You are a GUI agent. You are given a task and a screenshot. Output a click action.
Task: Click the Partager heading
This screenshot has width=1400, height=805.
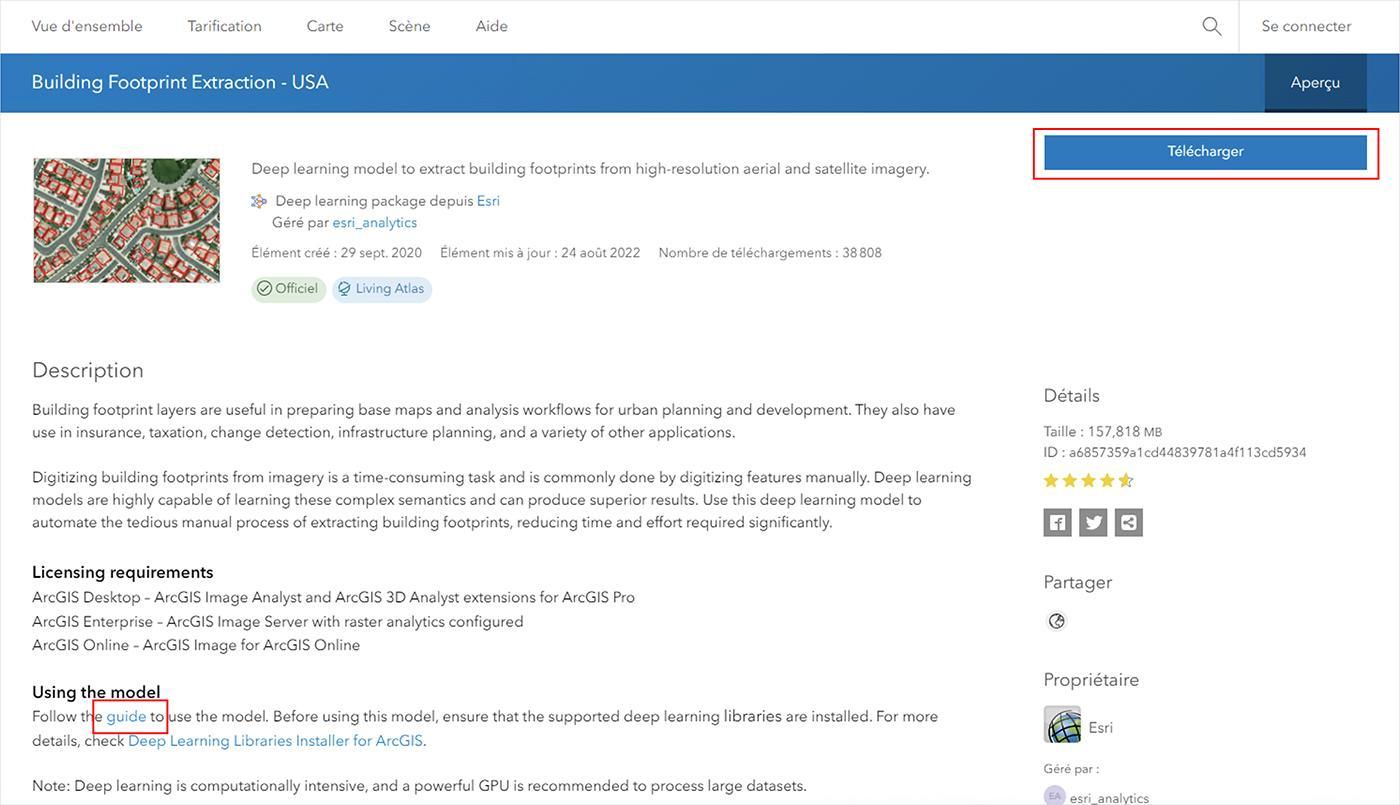point(1077,582)
